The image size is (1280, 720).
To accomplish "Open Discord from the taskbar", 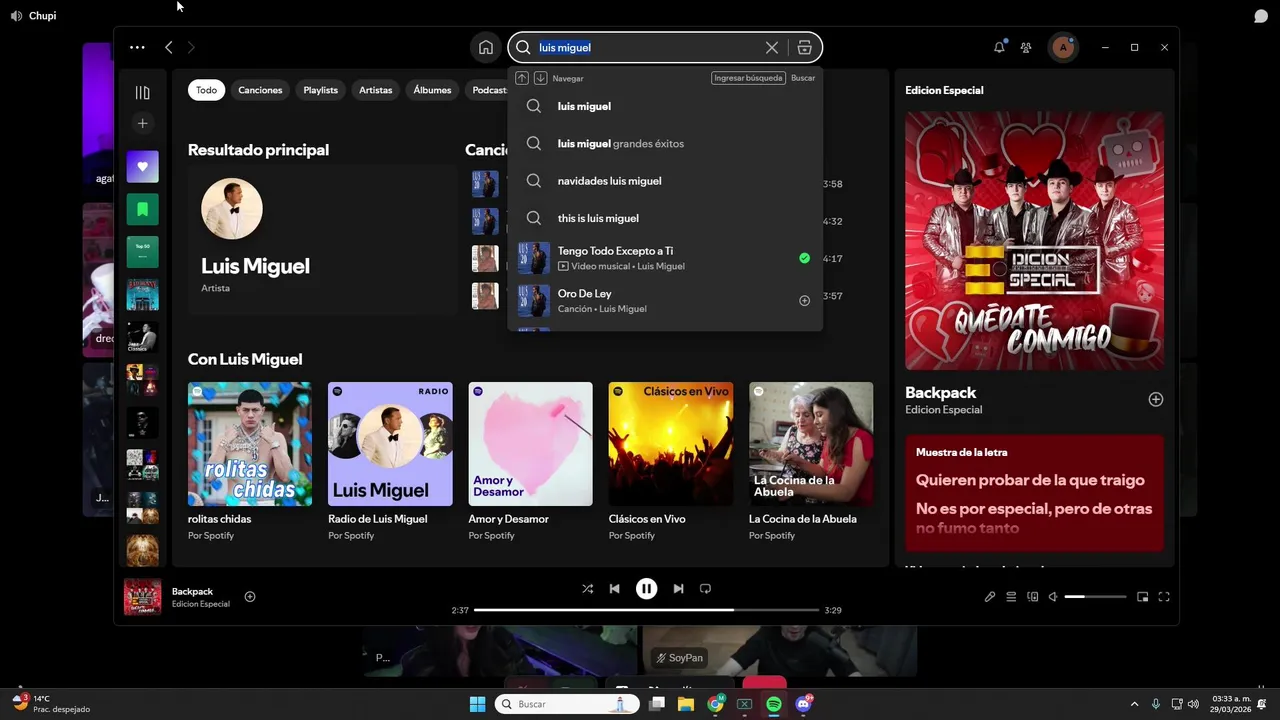I will 803,704.
